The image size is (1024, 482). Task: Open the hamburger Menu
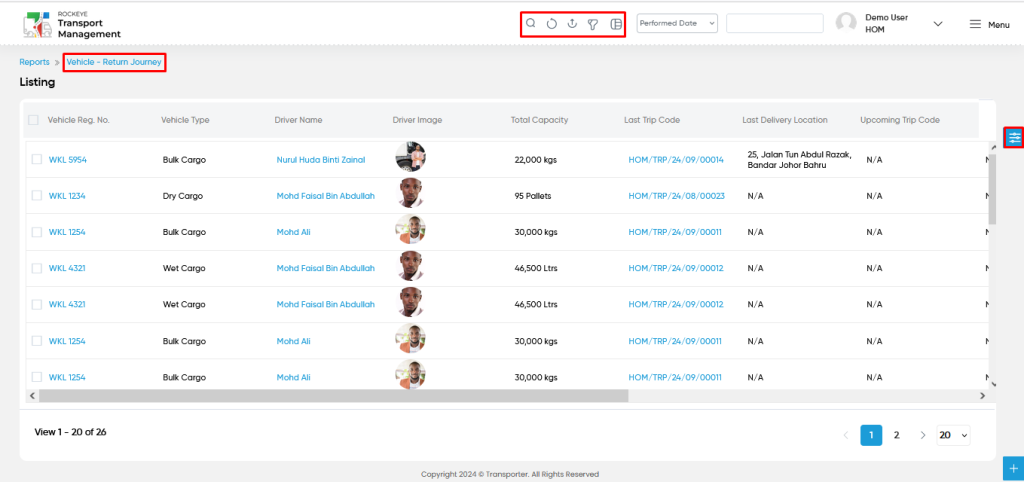point(989,24)
